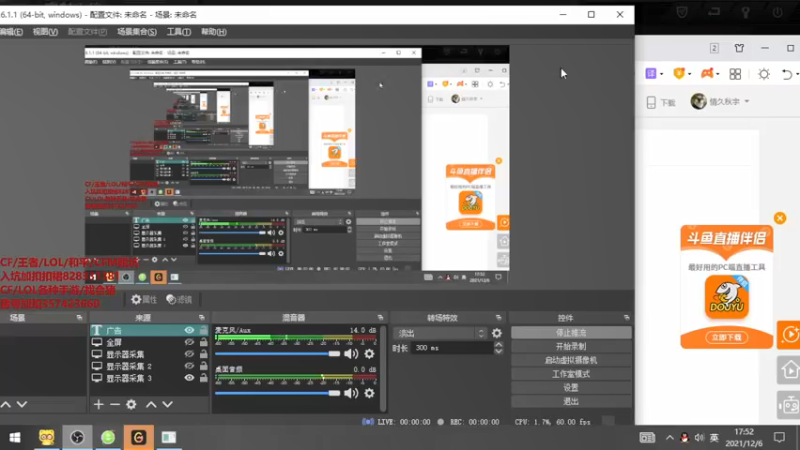This screenshot has width=800, height=450.
Task: Mute the 桌面音频 speaker icon
Action: click(351, 393)
